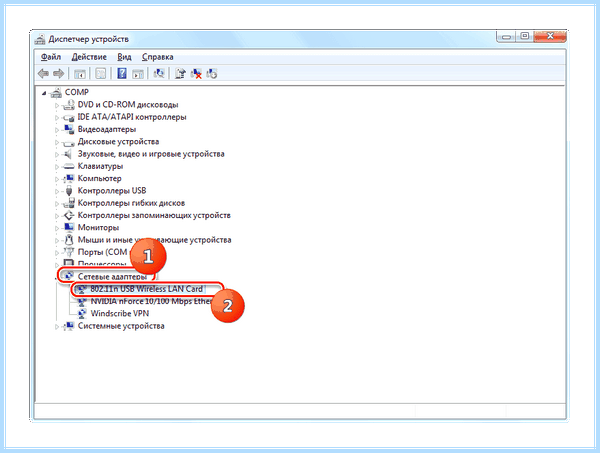The width and height of the screenshot is (600, 453).
Task: Open help via the blue question mark icon
Action: 122,73
